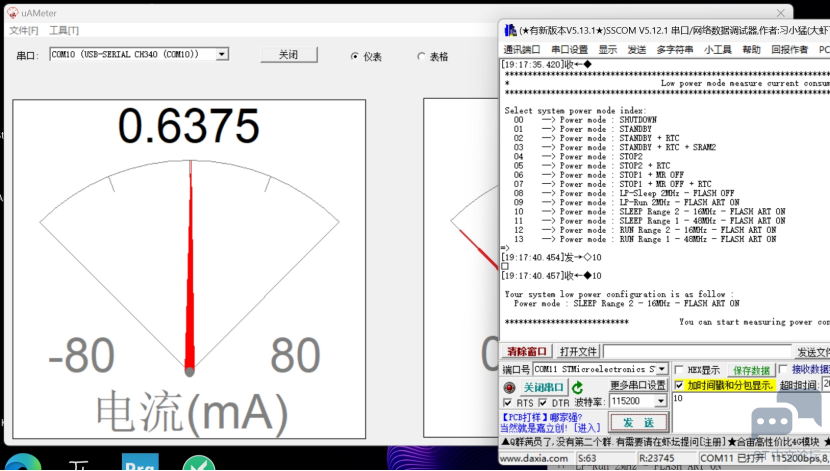Open the 帮助 menu in SSCOM

[751, 50]
